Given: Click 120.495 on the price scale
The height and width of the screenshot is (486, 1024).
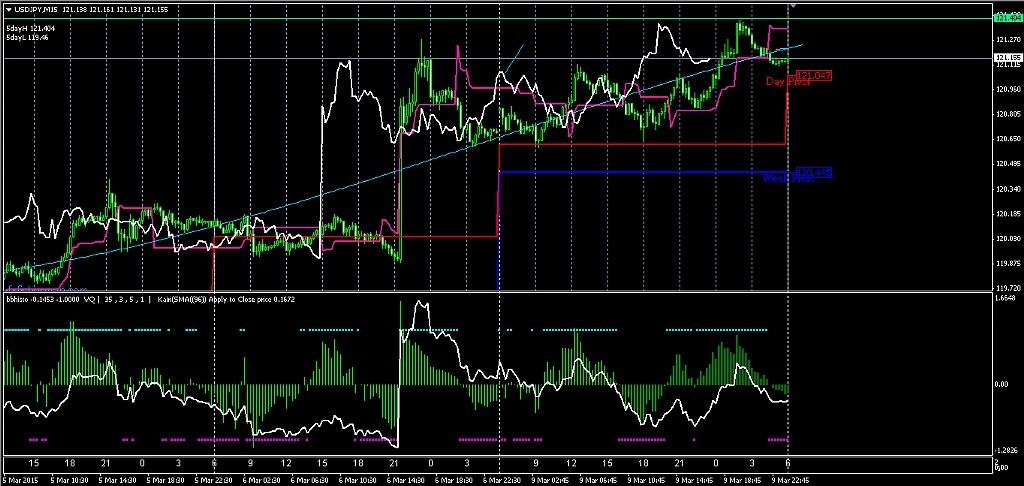Looking at the screenshot, I should (x=1006, y=164).
